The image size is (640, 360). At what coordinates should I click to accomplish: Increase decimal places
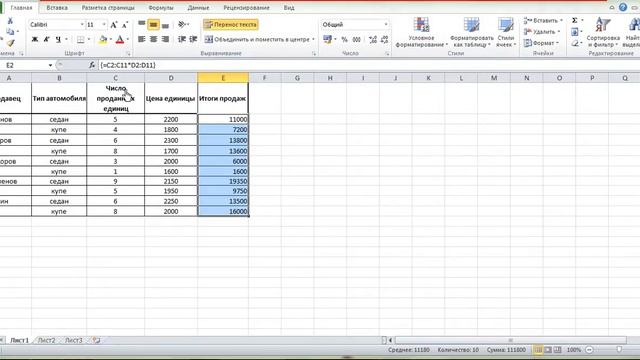(x=373, y=40)
